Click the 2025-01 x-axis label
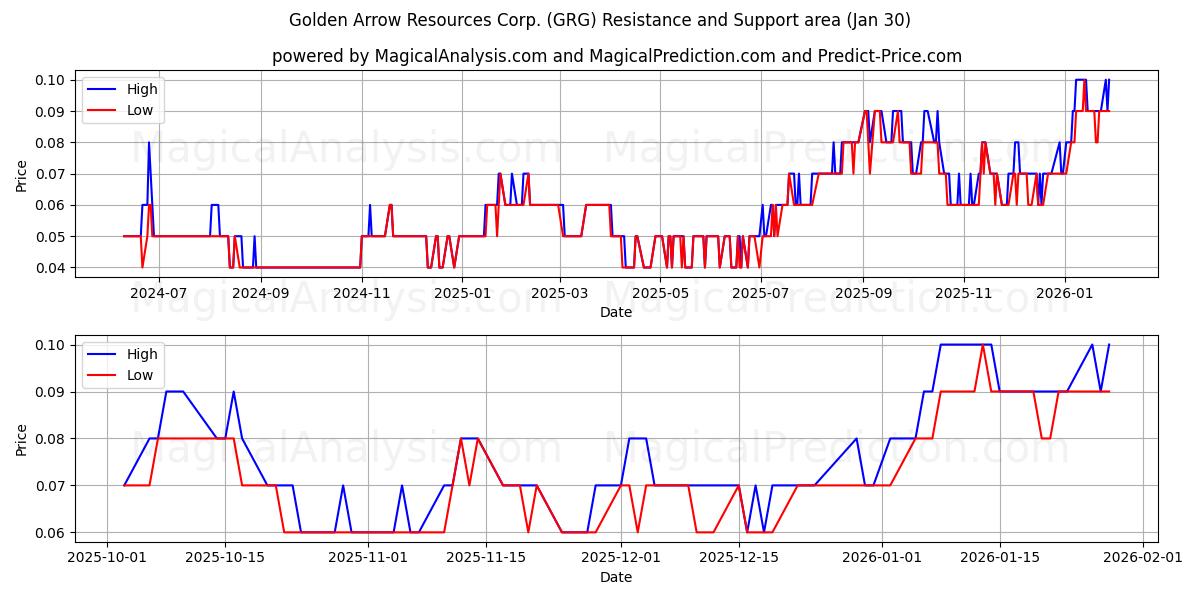The image size is (1200, 600). [462, 294]
